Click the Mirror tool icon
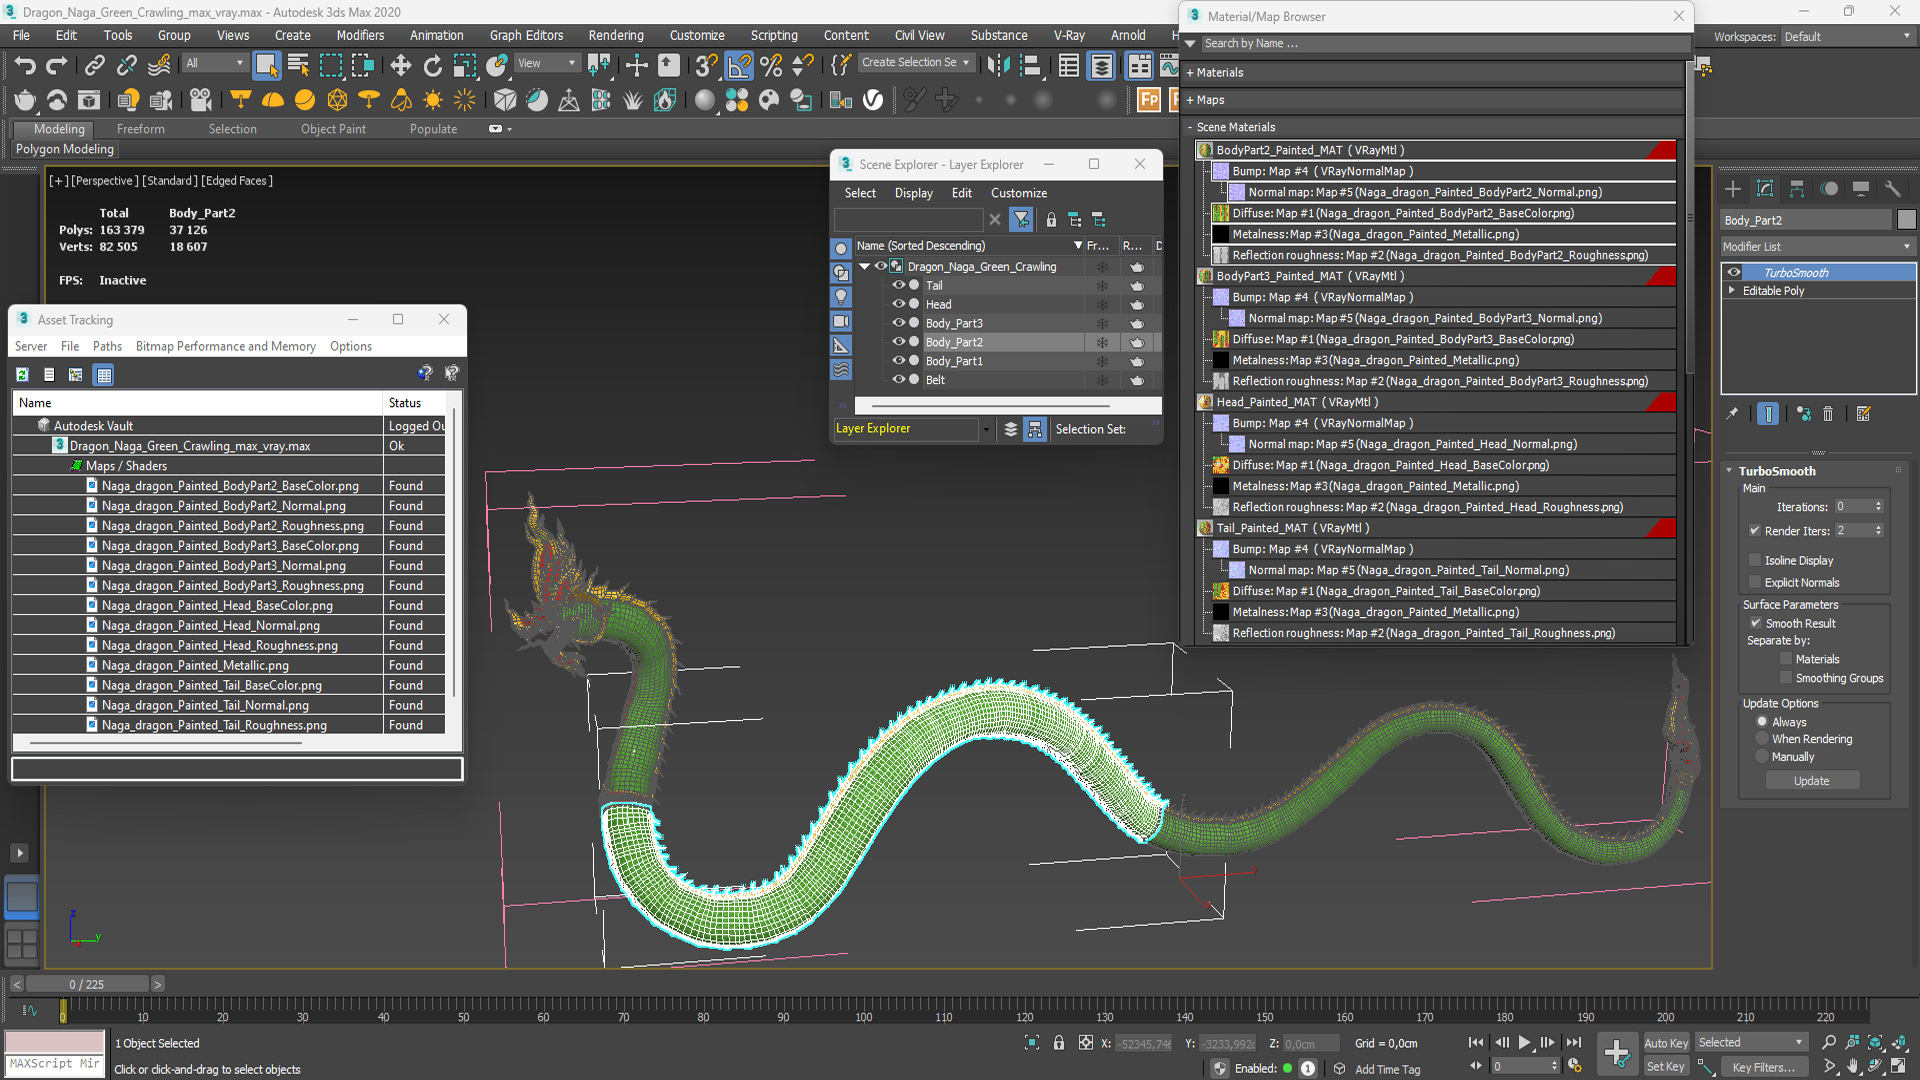 point(998,66)
